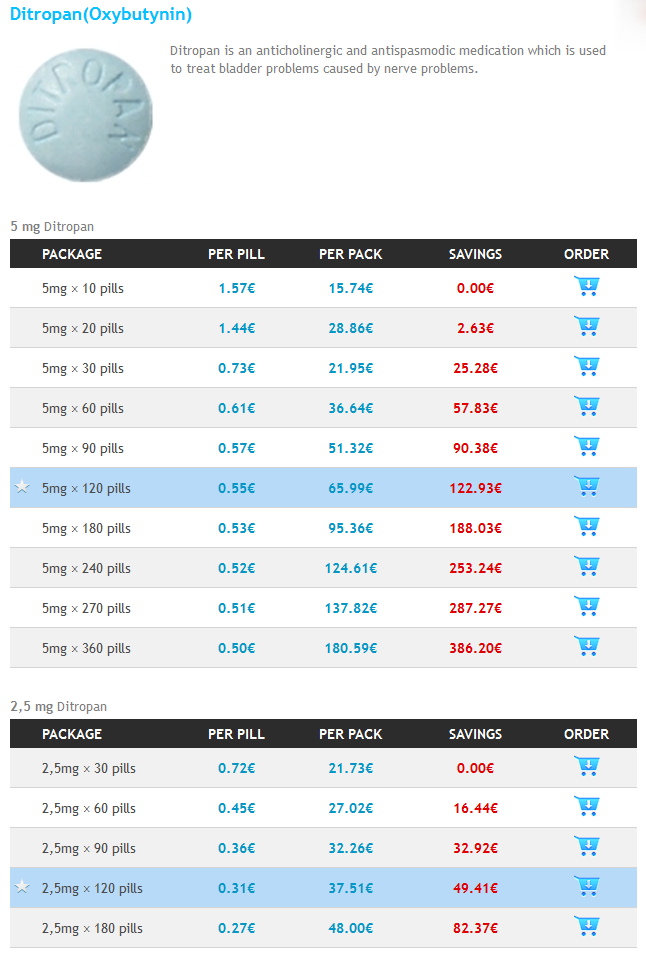Order the 5mg × 60 pills package
The width and height of the screenshot is (646, 953).
point(586,407)
